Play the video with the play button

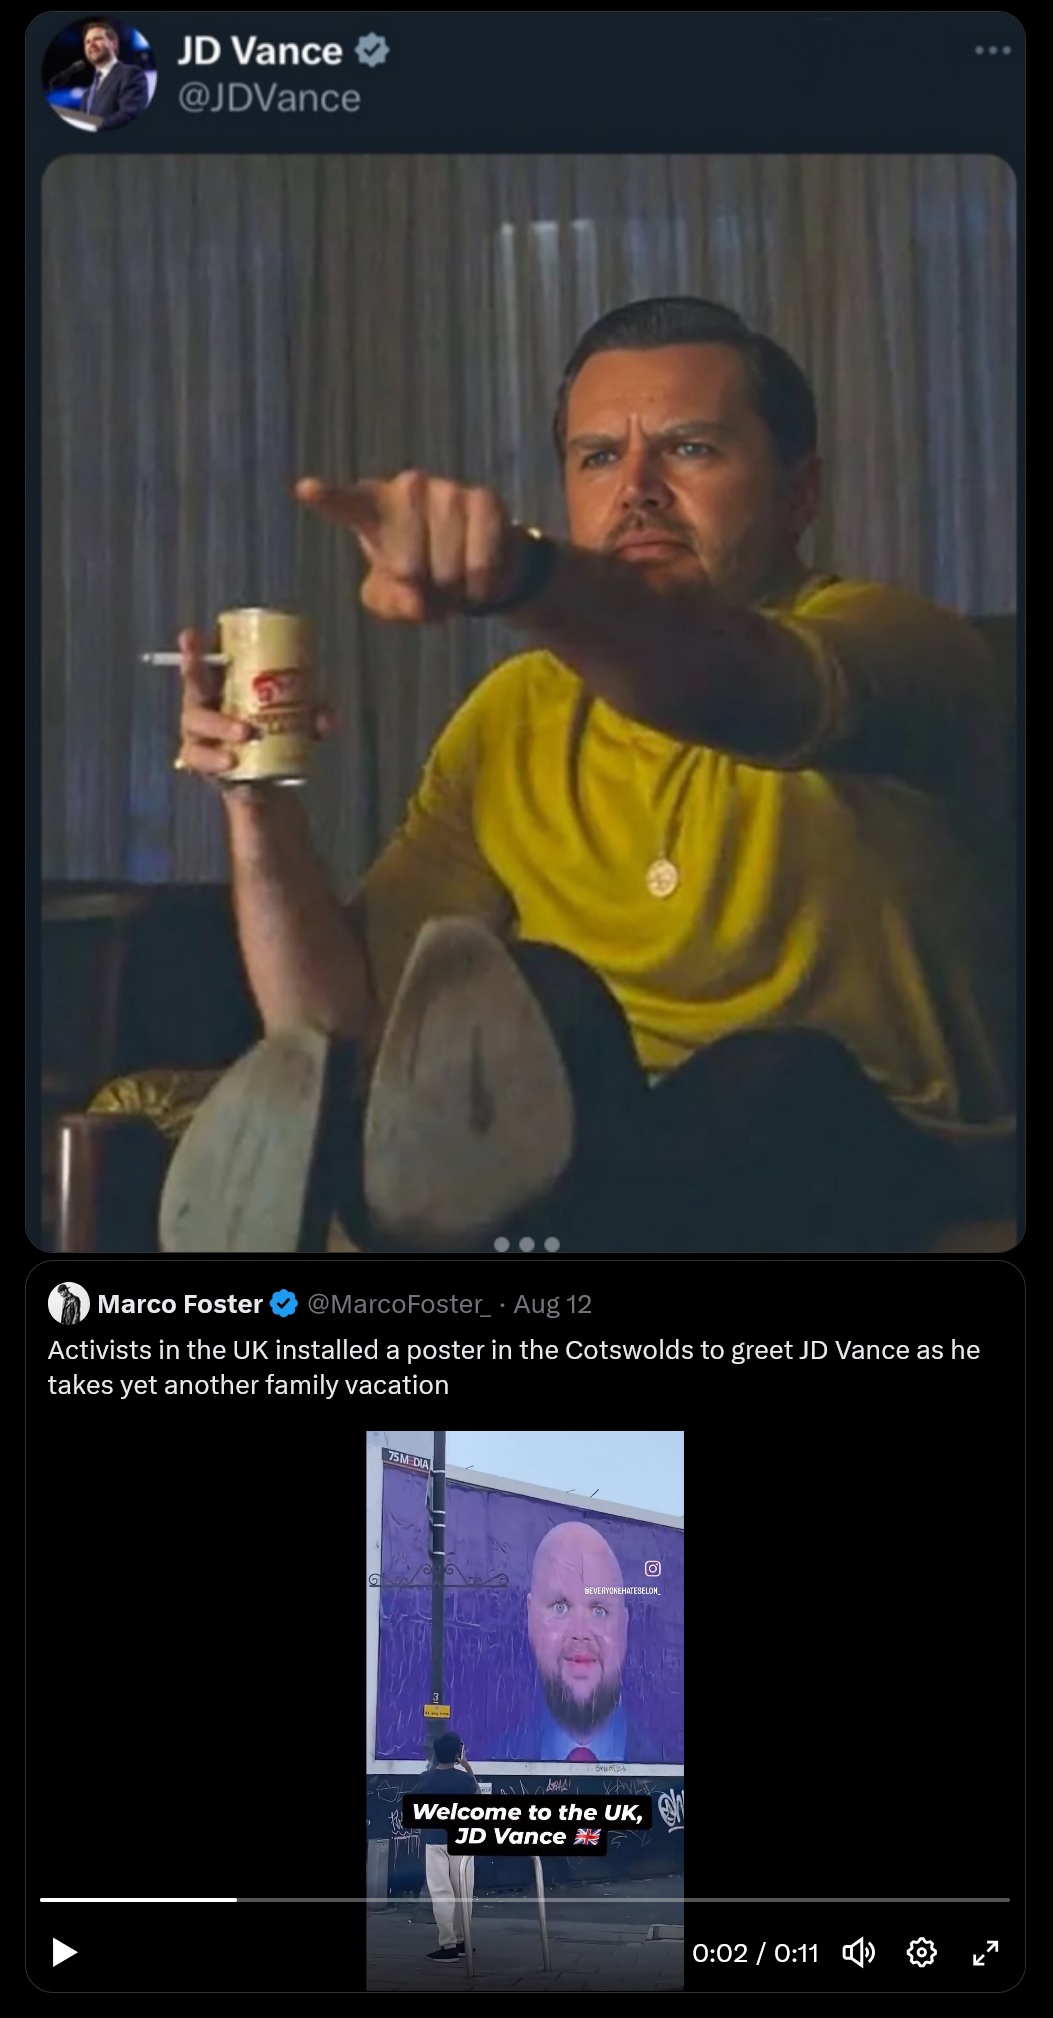(x=64, y=1952)
